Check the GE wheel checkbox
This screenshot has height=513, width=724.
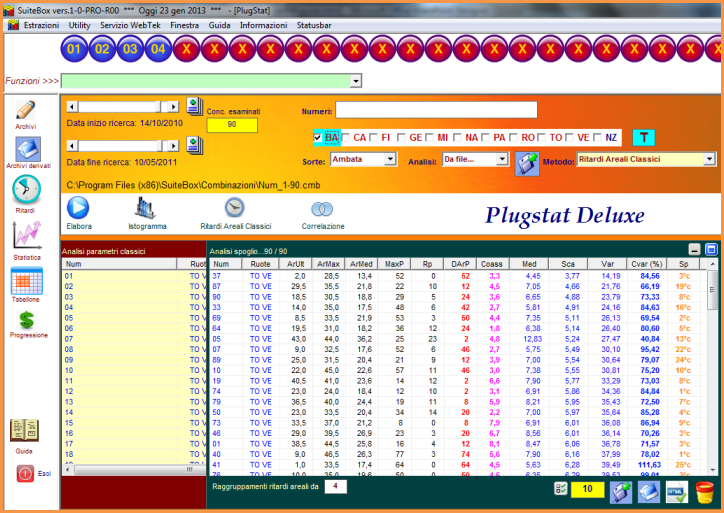coord(401,138)
